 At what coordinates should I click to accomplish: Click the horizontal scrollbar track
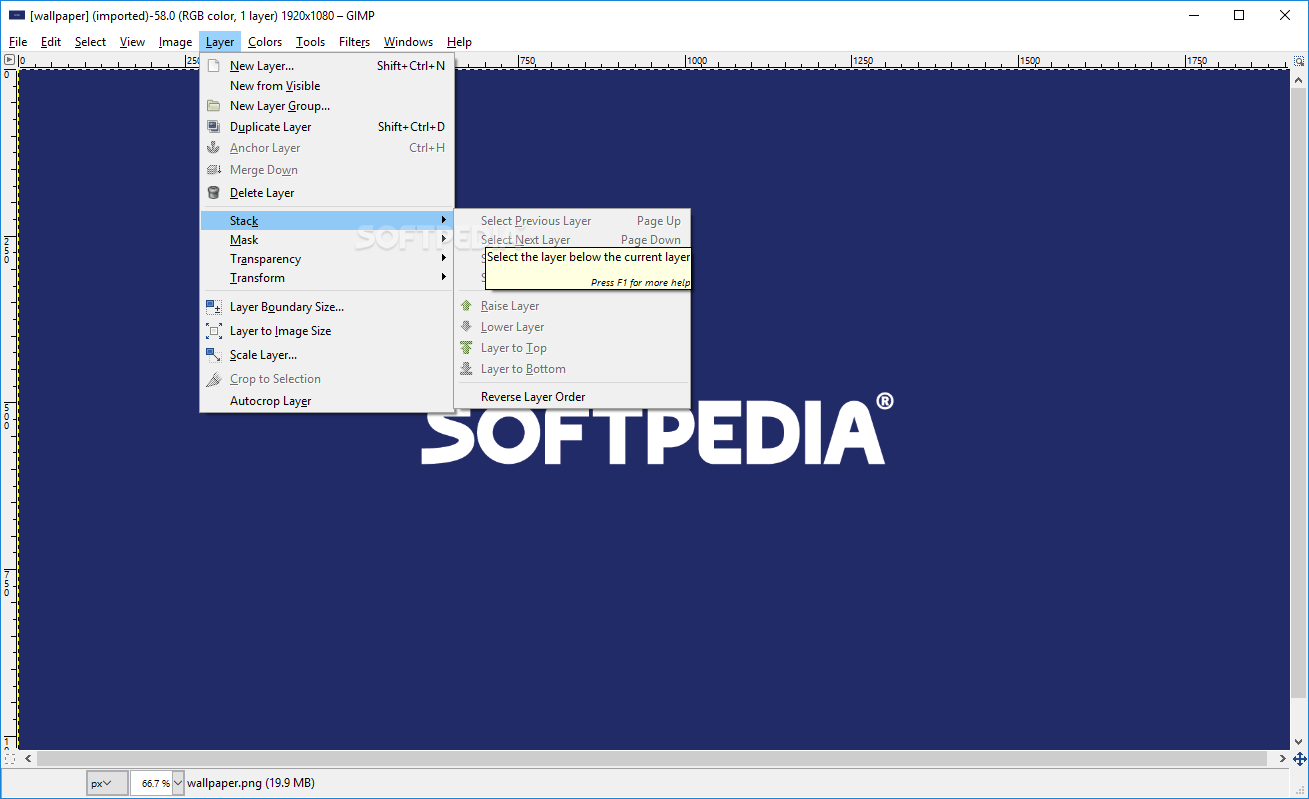pyautogui.click(x=654, y=759)
